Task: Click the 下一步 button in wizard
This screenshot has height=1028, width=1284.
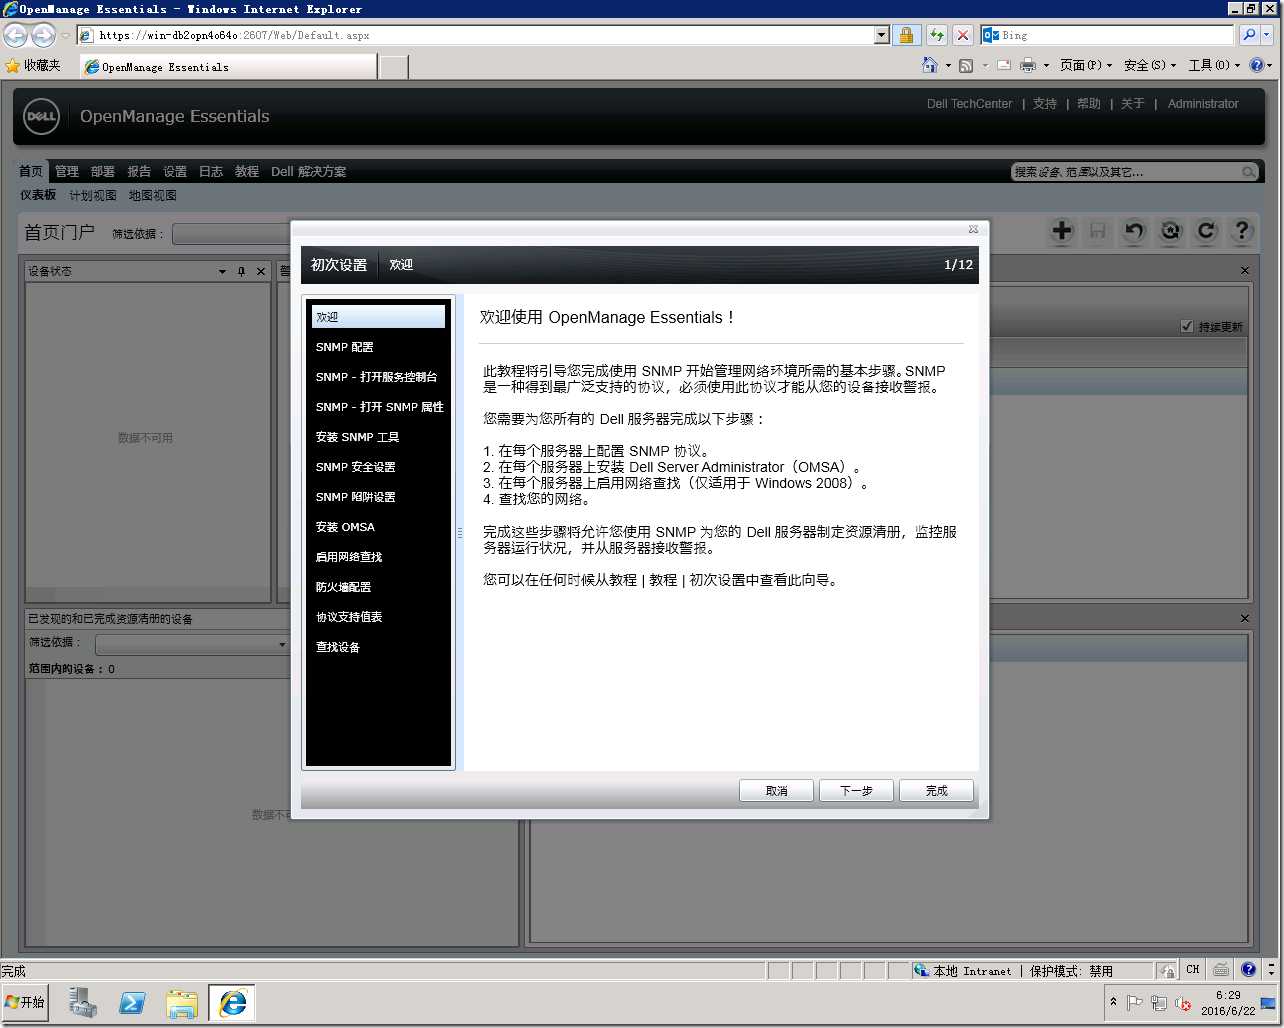Action: click(x=856, y=790)
